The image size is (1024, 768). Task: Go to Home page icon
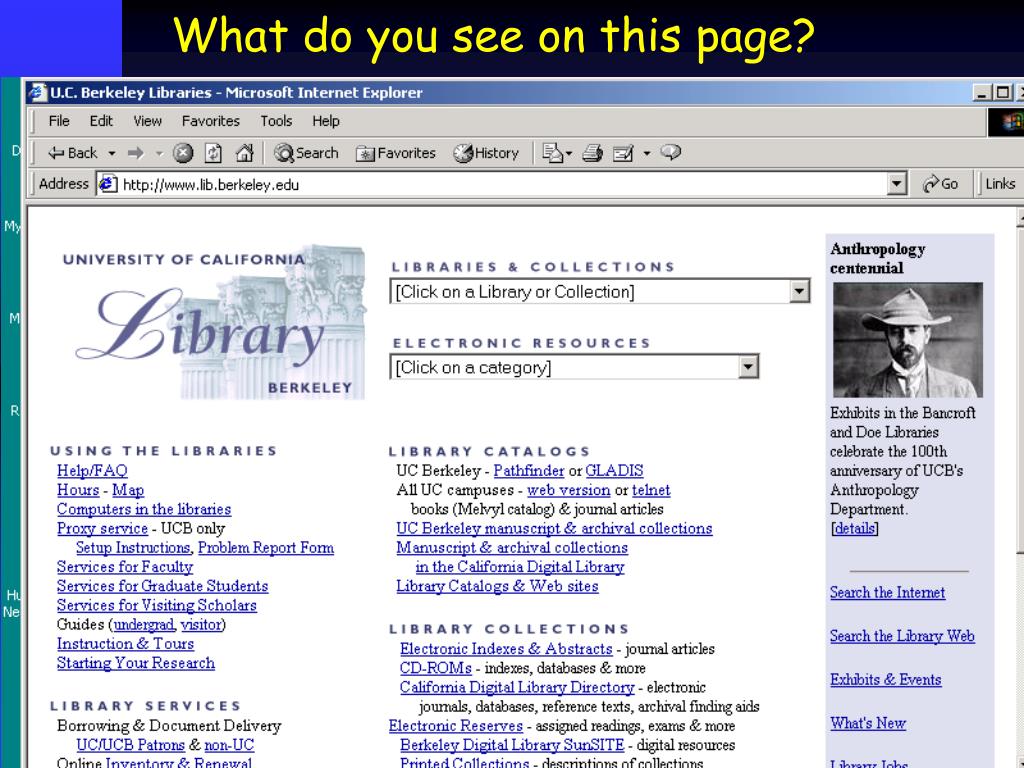coord(244,153)
